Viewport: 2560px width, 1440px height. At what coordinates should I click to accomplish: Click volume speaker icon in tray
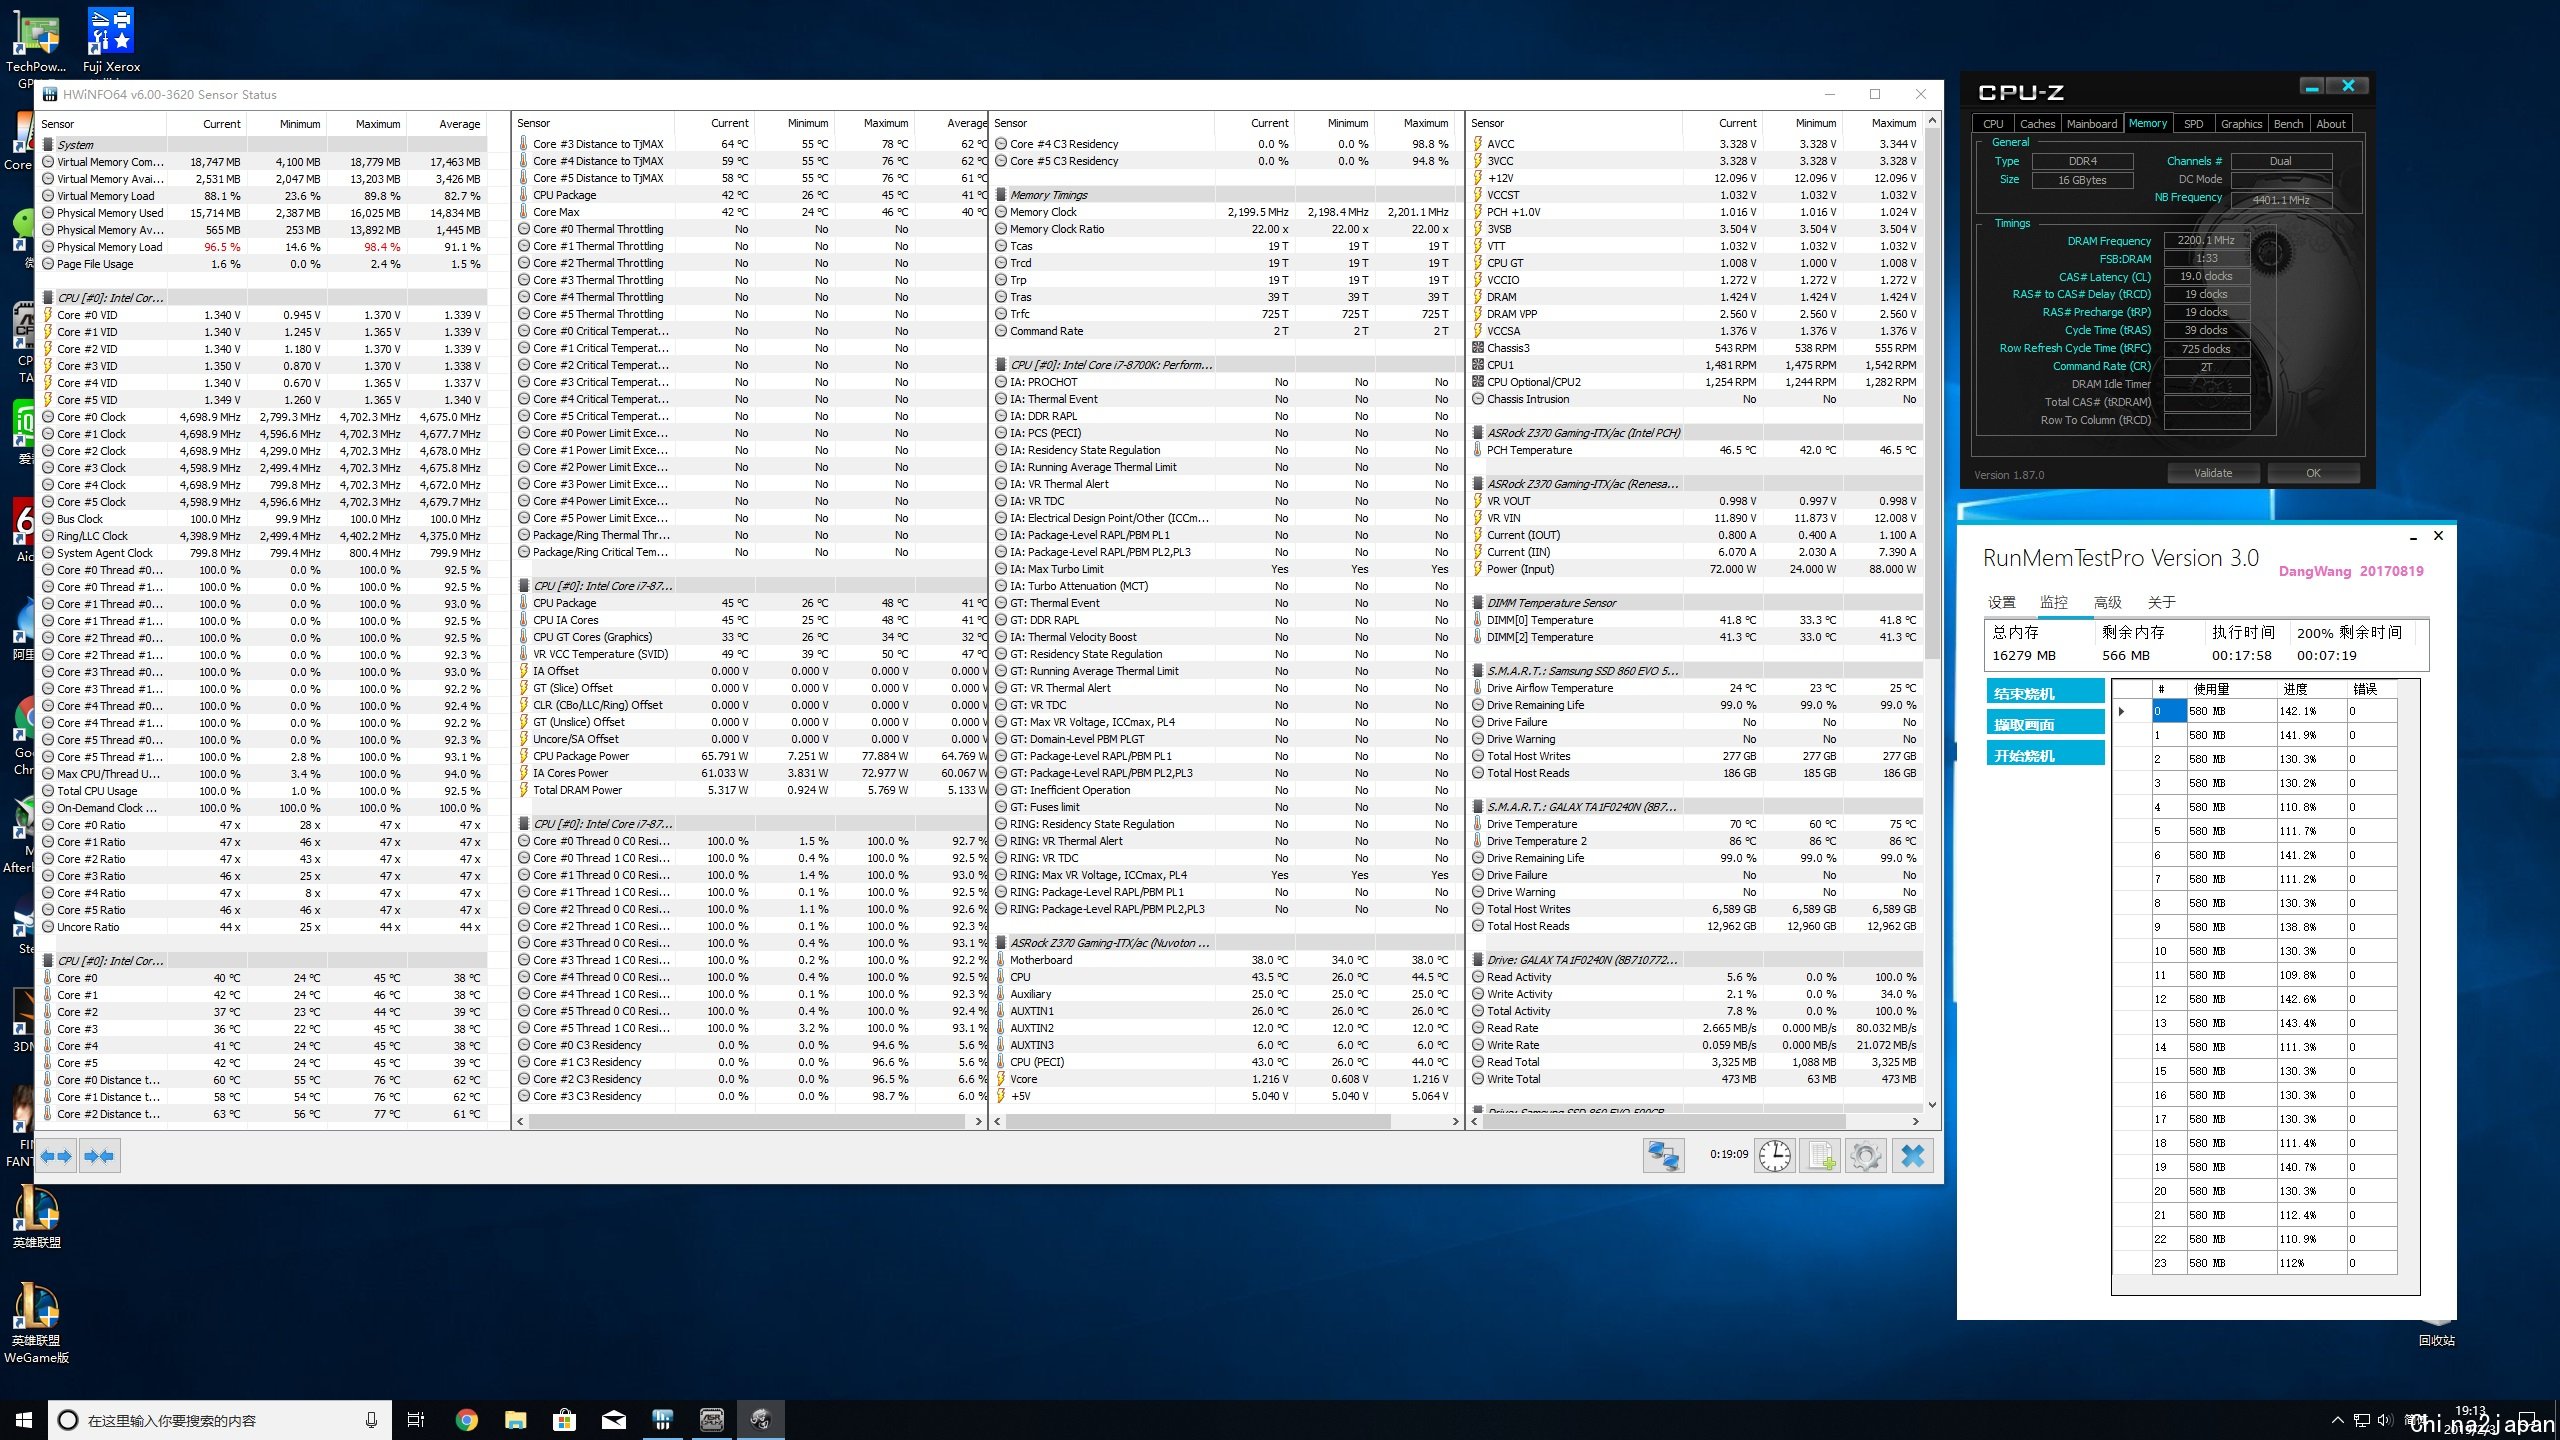click(x=2384, y=1420)
